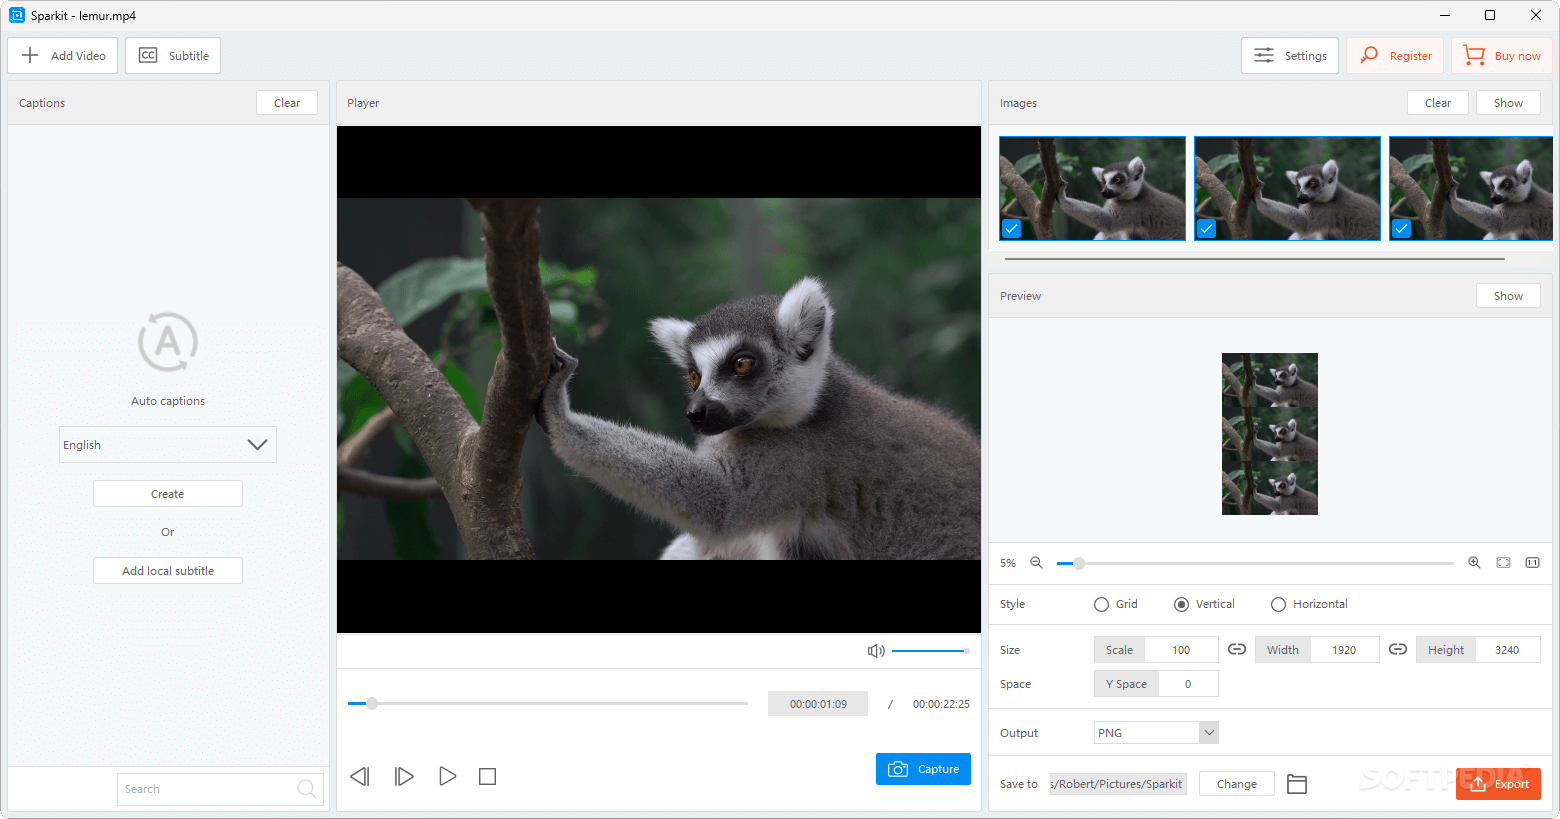Click Add local subtitle
Image resolution: width=1560 pixels, height=819 pixels.
[x=168, y=571]
